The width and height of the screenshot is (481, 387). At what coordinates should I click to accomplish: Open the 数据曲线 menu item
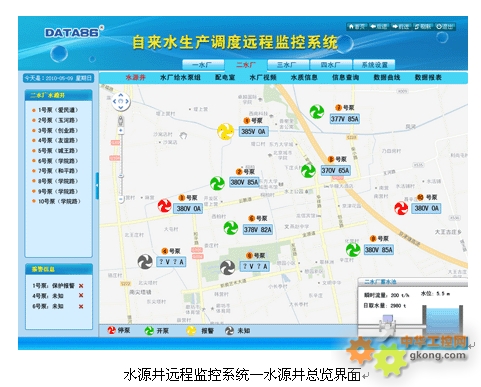point(386,78)
